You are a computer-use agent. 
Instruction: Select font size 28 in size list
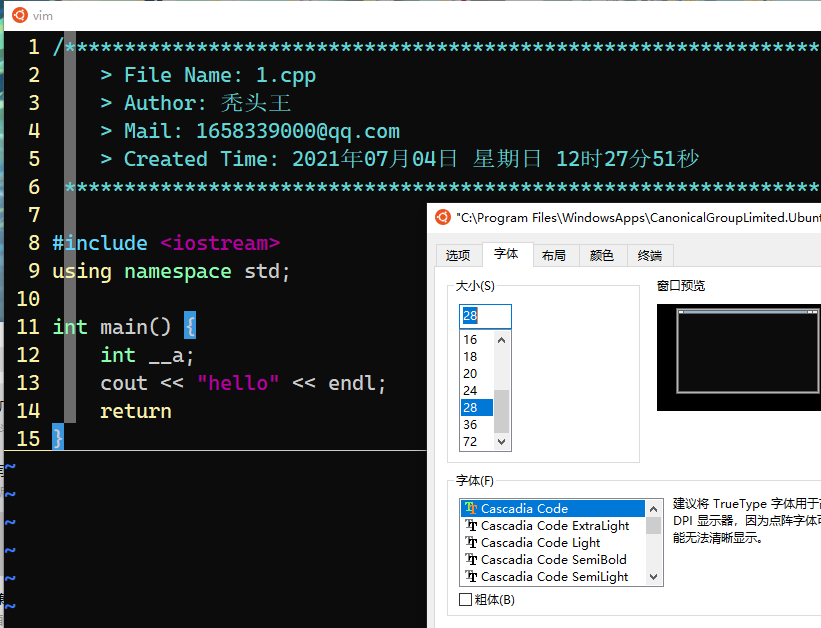pyautogui.click(x=477, y=407)
